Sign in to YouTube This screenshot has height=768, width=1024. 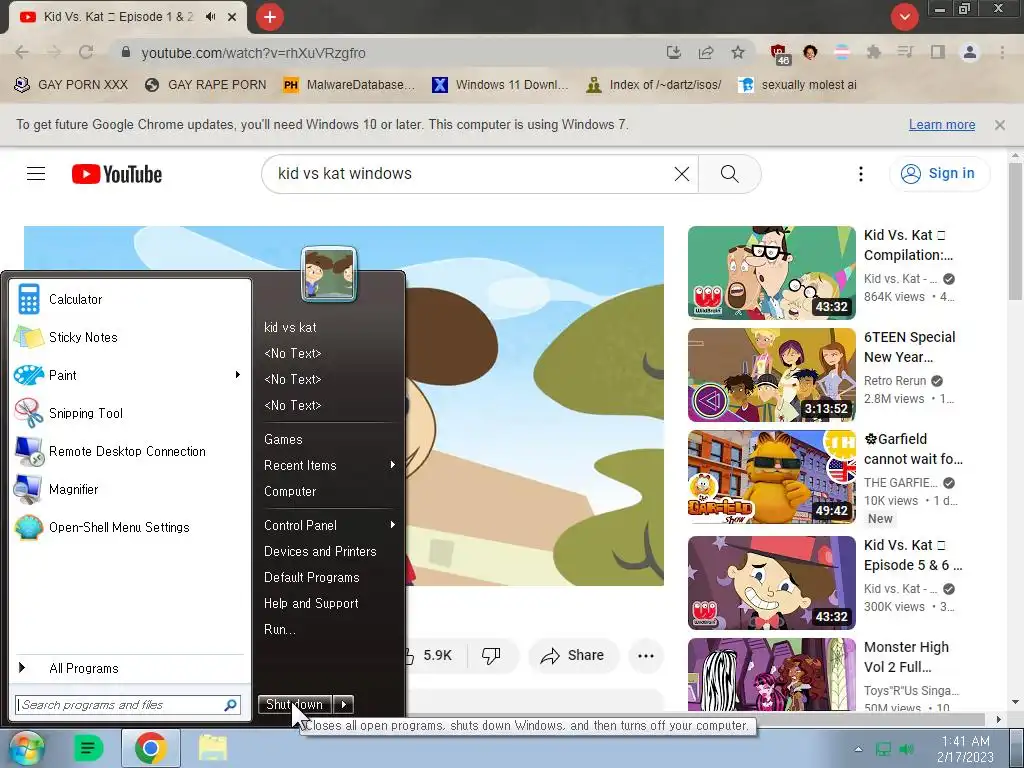(939, 173)
